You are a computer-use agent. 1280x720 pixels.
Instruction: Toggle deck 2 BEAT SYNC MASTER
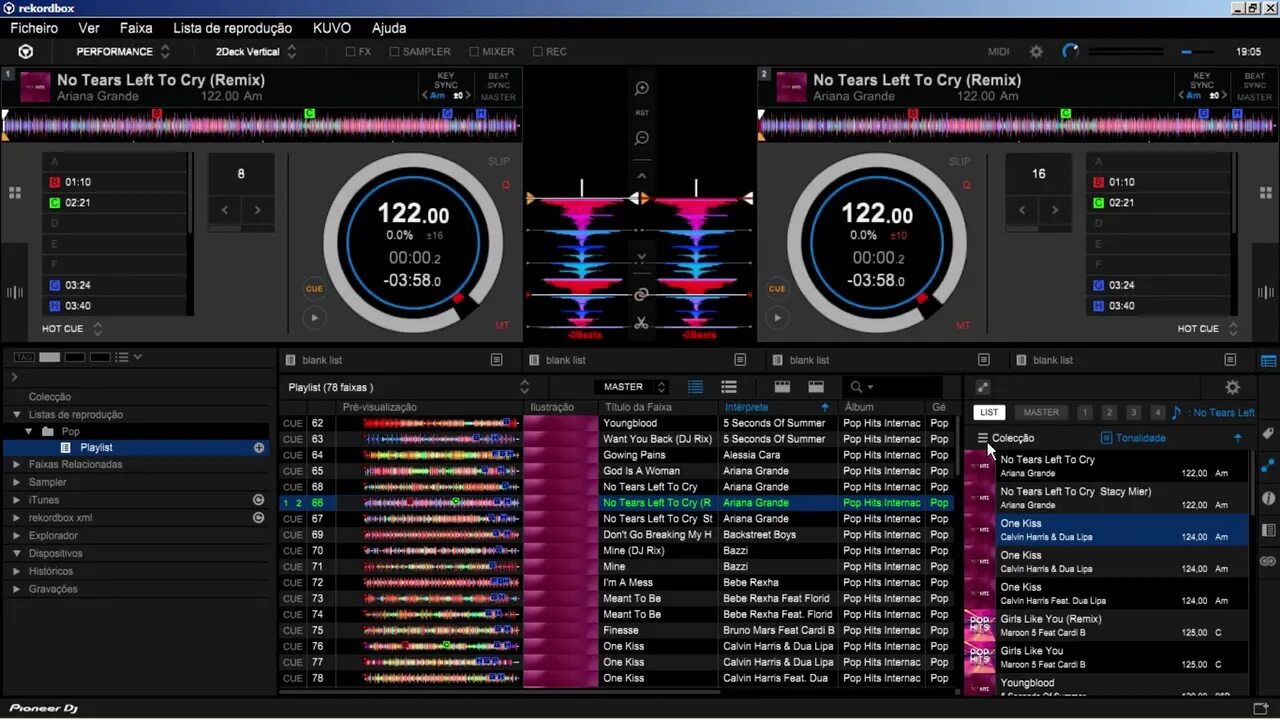point(1254,86)
